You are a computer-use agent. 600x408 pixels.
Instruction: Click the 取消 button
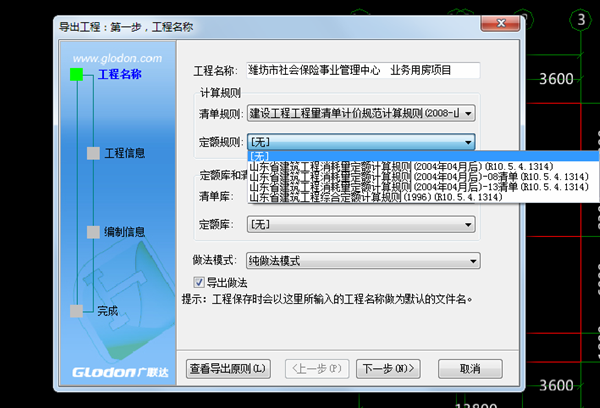point(470,369)
